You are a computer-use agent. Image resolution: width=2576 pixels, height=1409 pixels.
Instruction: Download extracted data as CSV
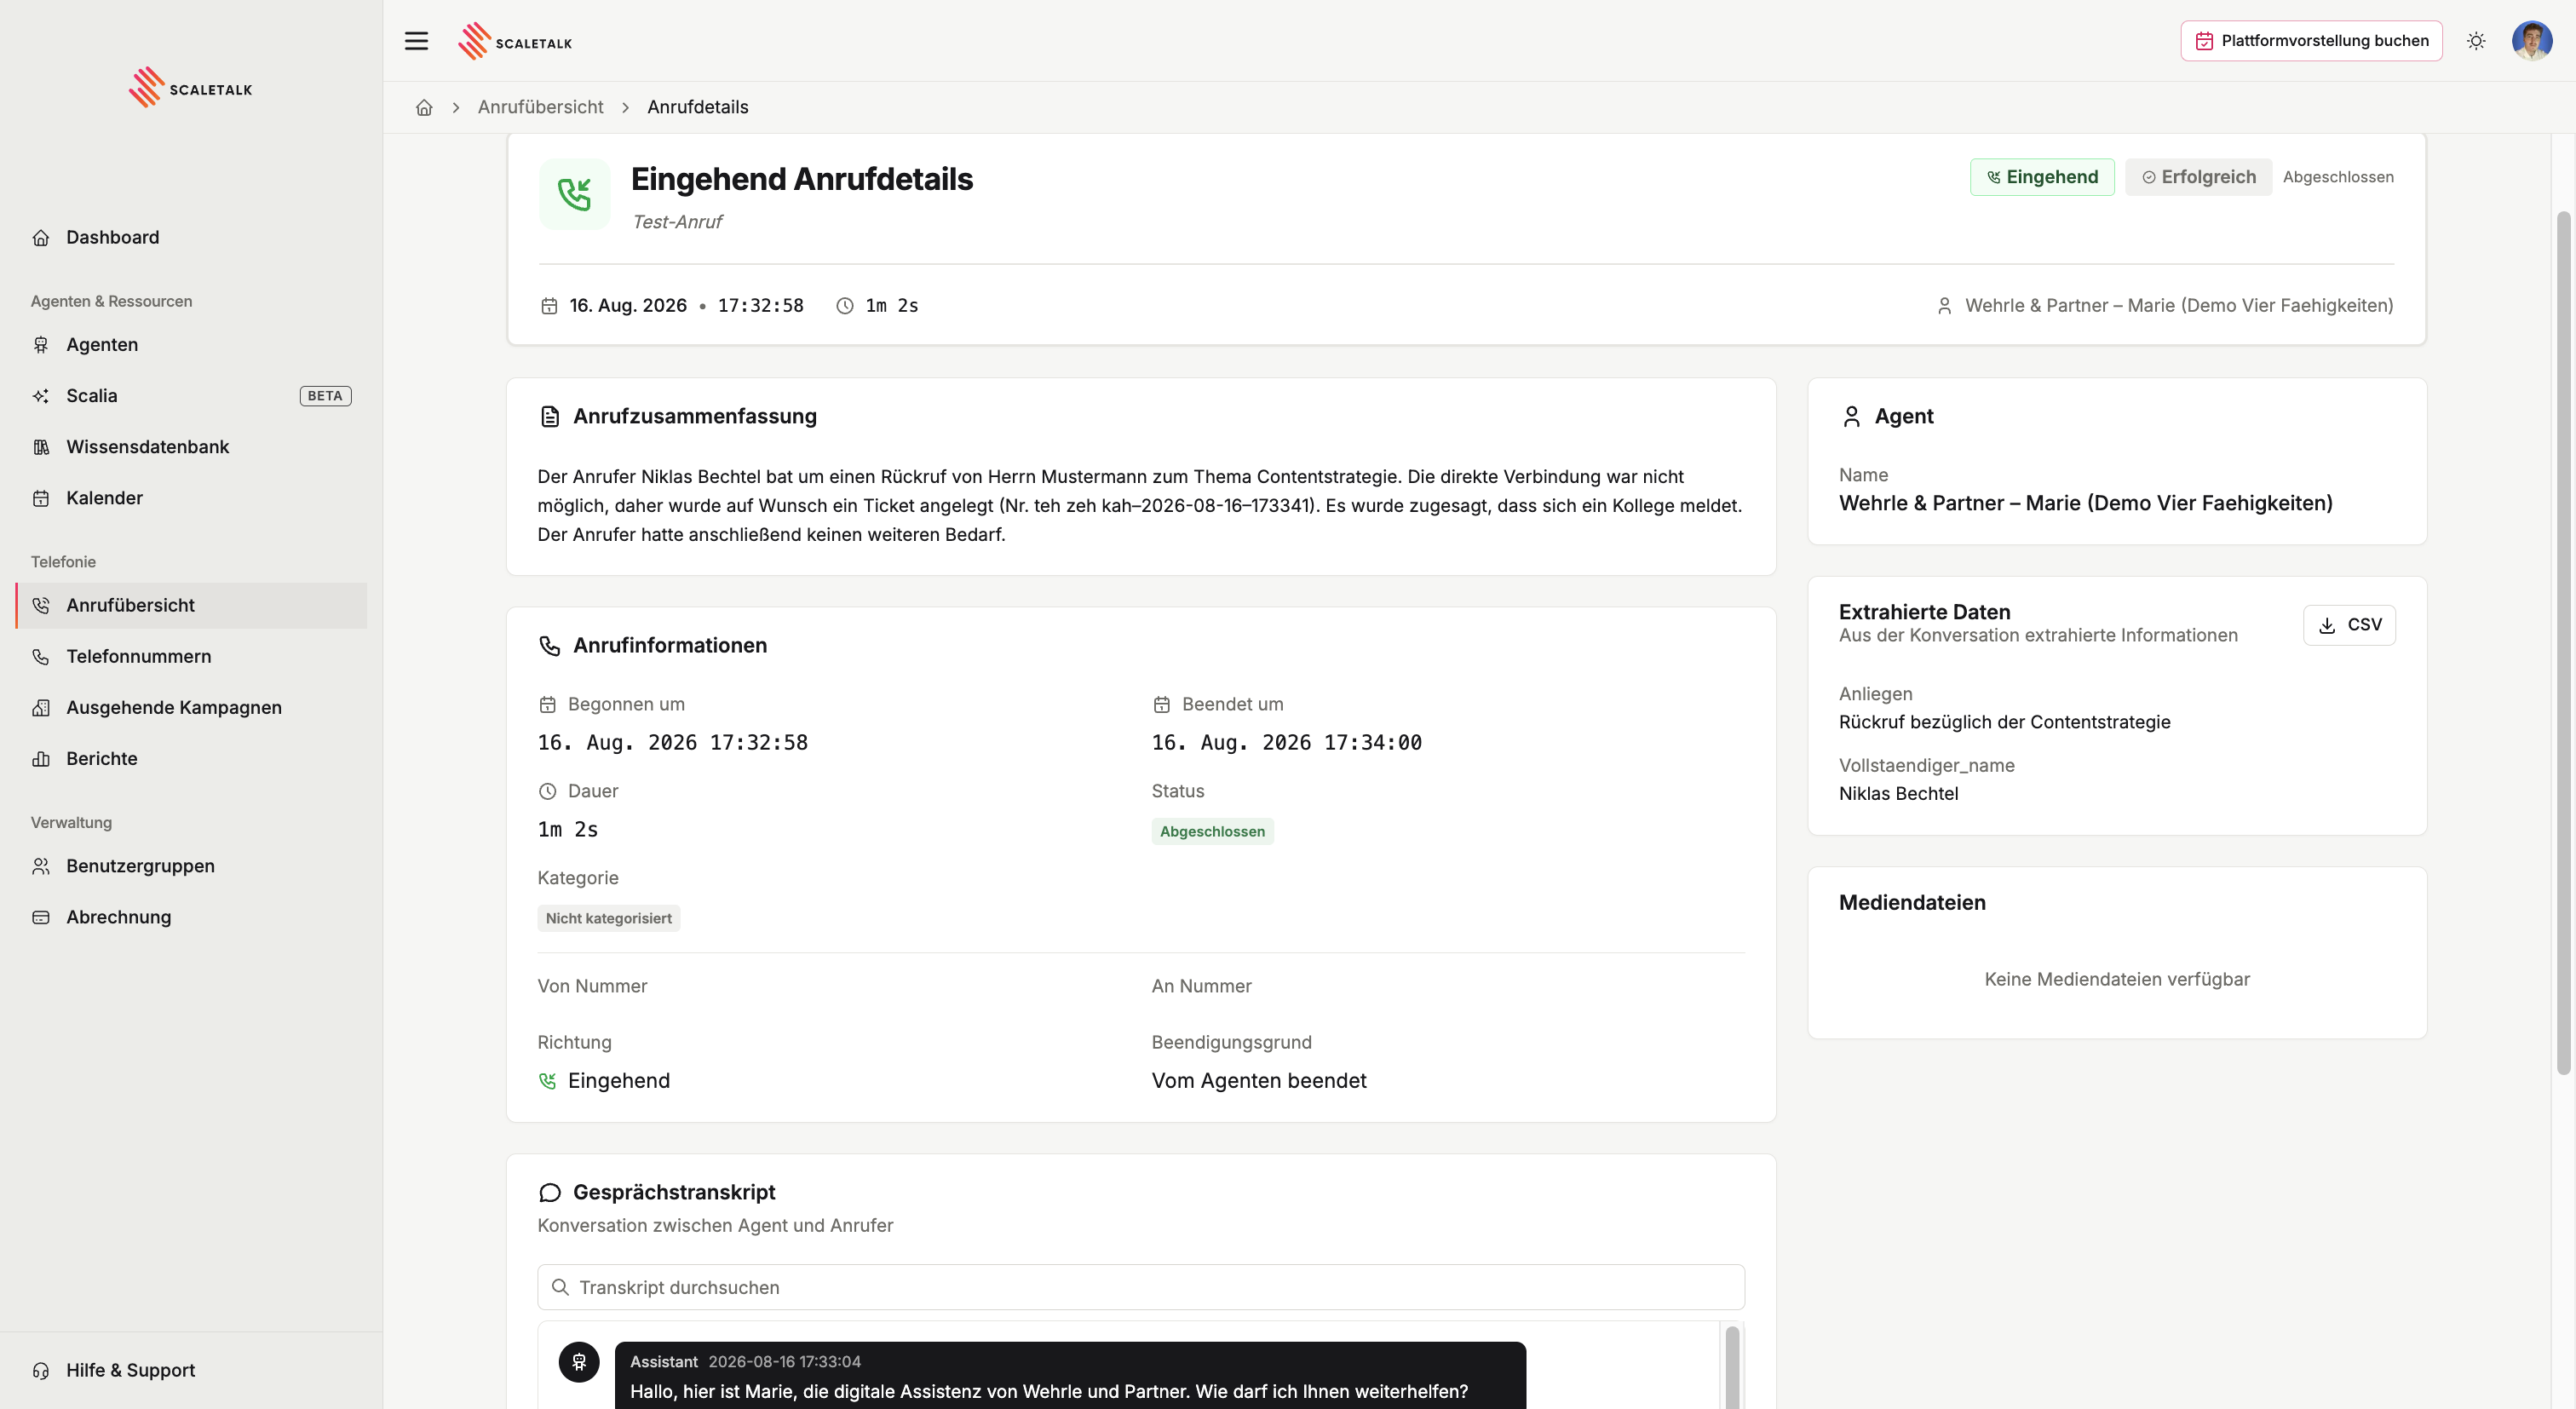point(2349,625)
